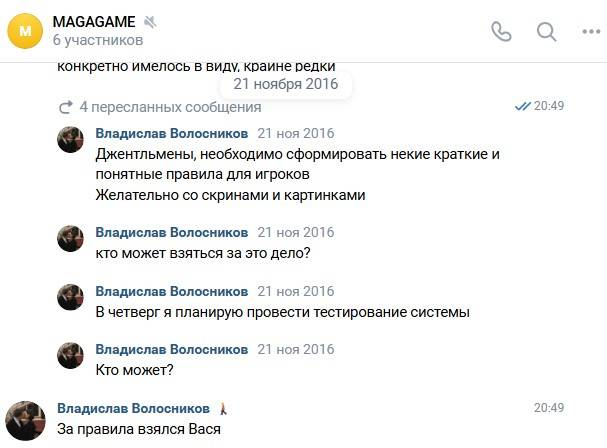
Task: Click the double checkmark read indicator
Action: [523, 106]
